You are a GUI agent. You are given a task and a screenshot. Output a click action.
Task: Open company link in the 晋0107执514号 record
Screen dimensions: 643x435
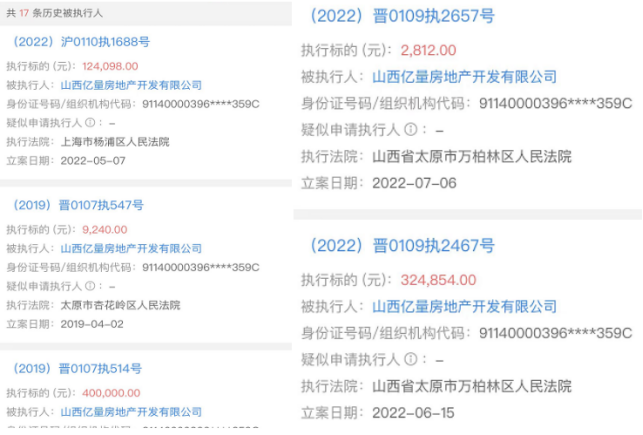[131, 412]
